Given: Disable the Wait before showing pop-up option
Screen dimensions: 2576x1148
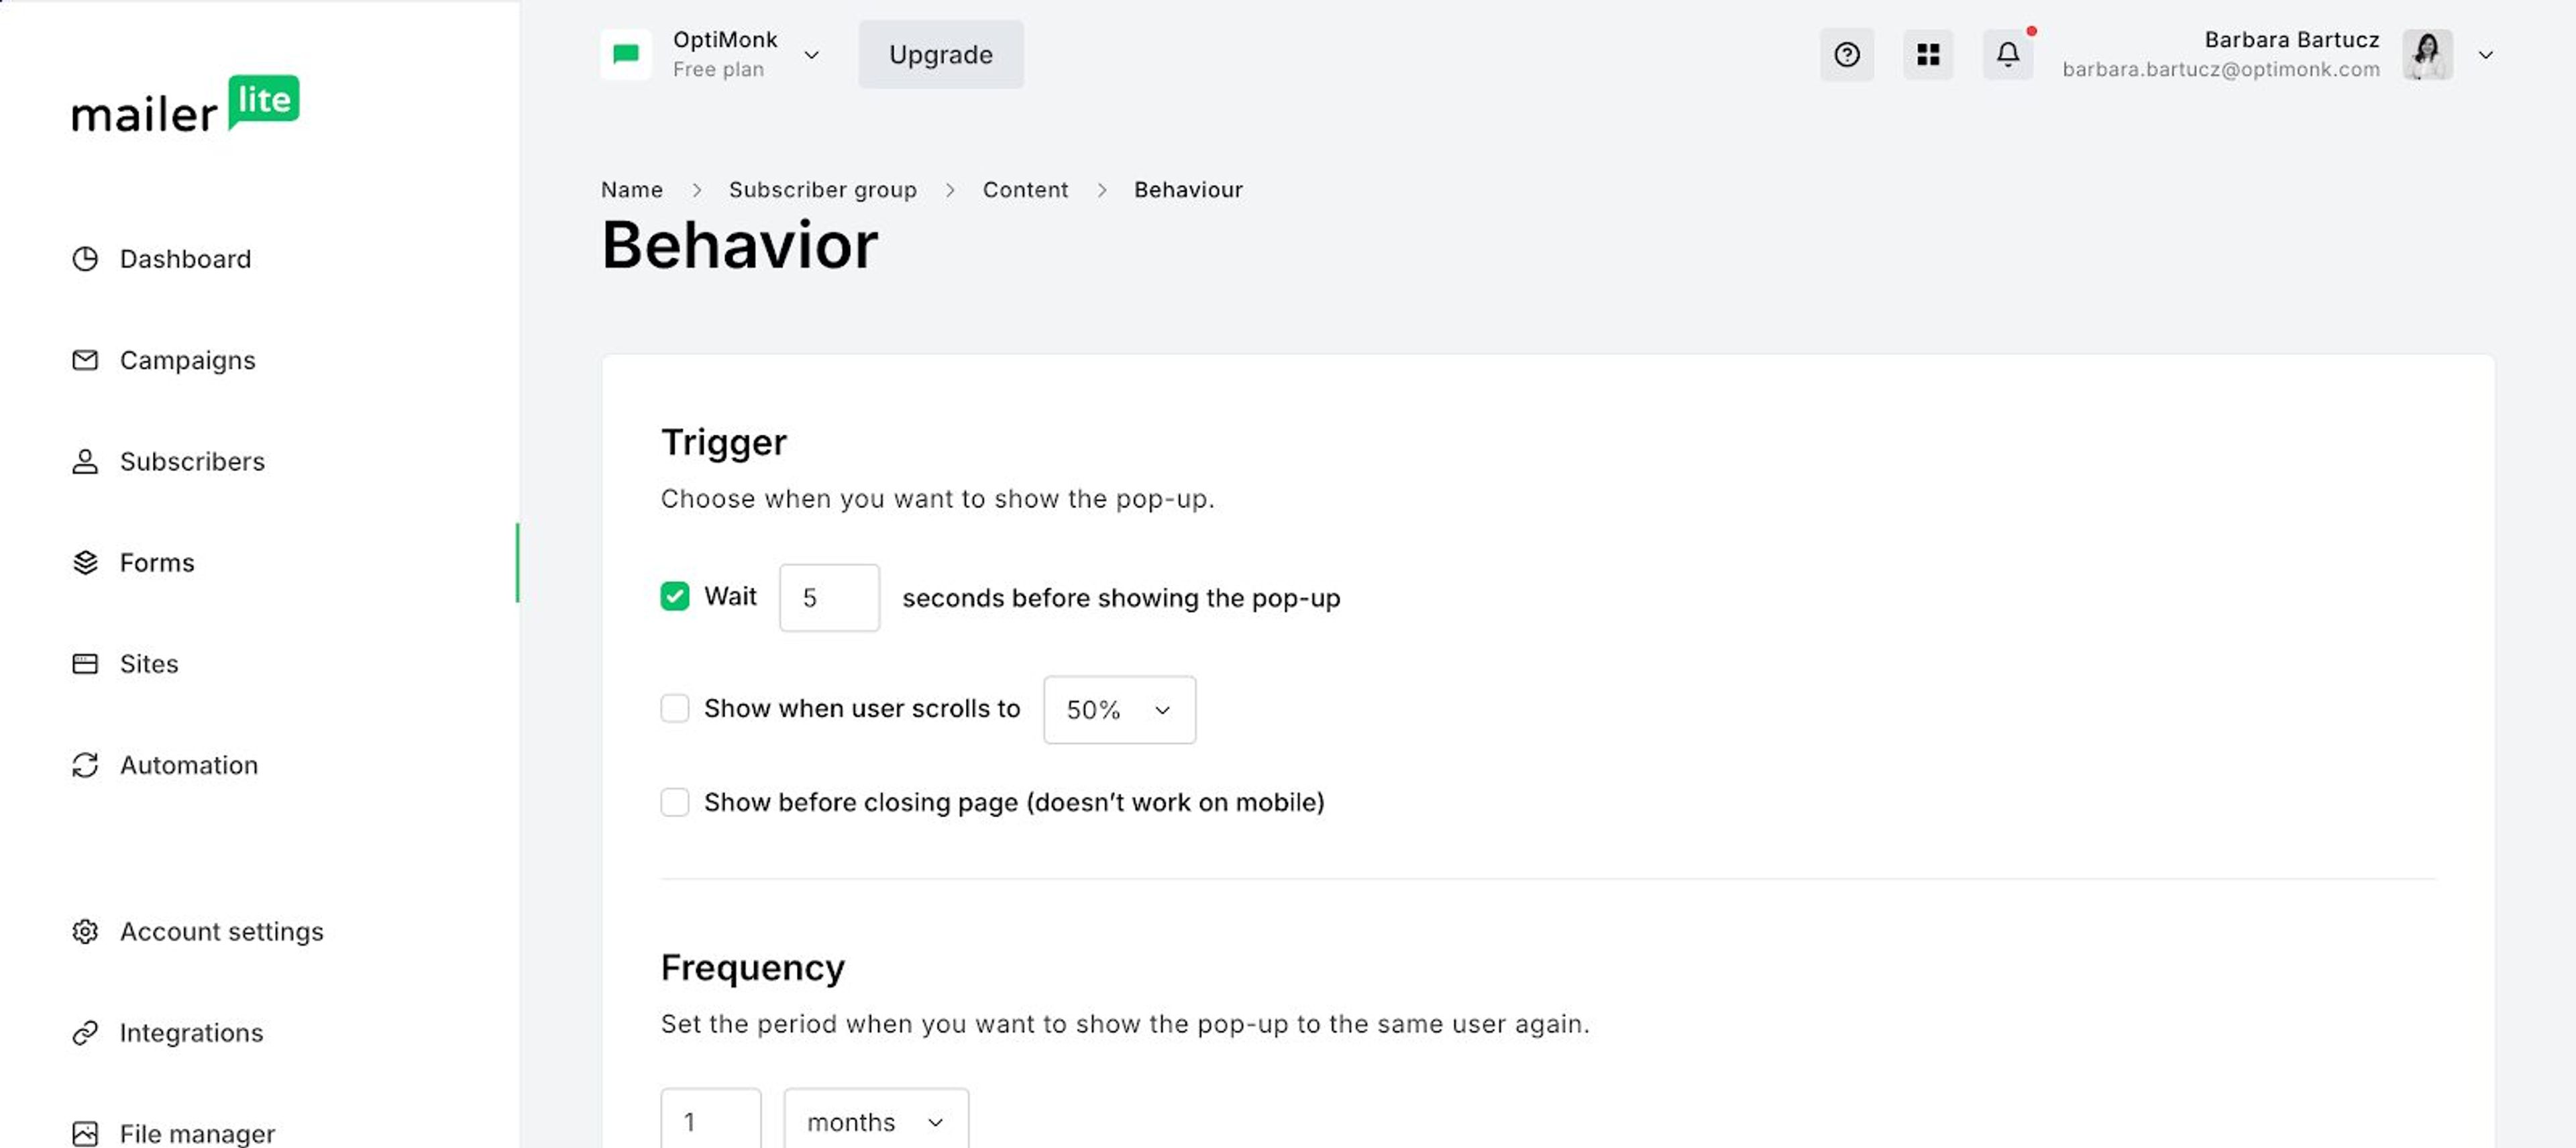Looking at the screenshot, I should click(x=675, y=596).
